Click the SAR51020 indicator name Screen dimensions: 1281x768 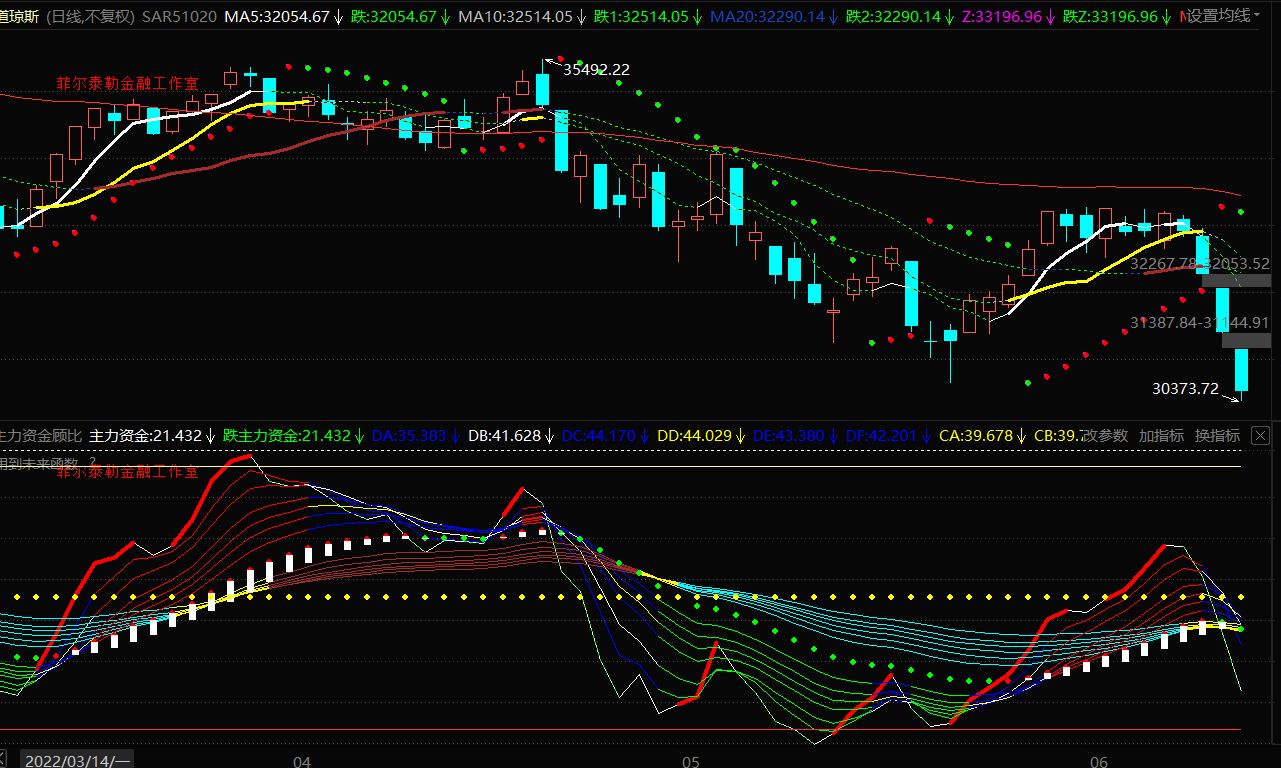(179, 16)
